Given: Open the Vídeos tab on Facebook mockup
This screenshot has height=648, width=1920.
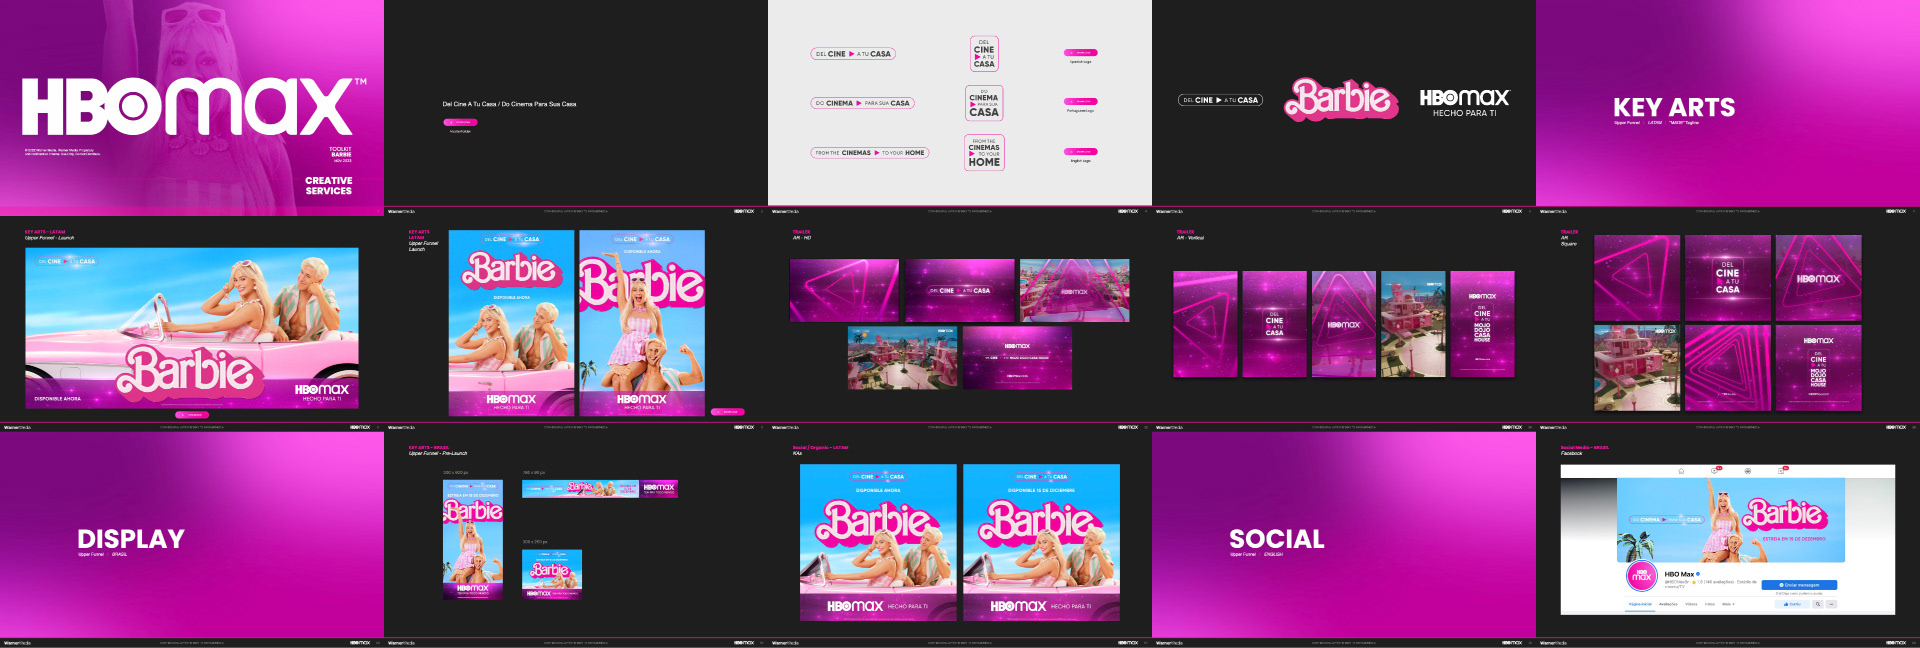Looking at the screenshot, I should pos(1691,604).
